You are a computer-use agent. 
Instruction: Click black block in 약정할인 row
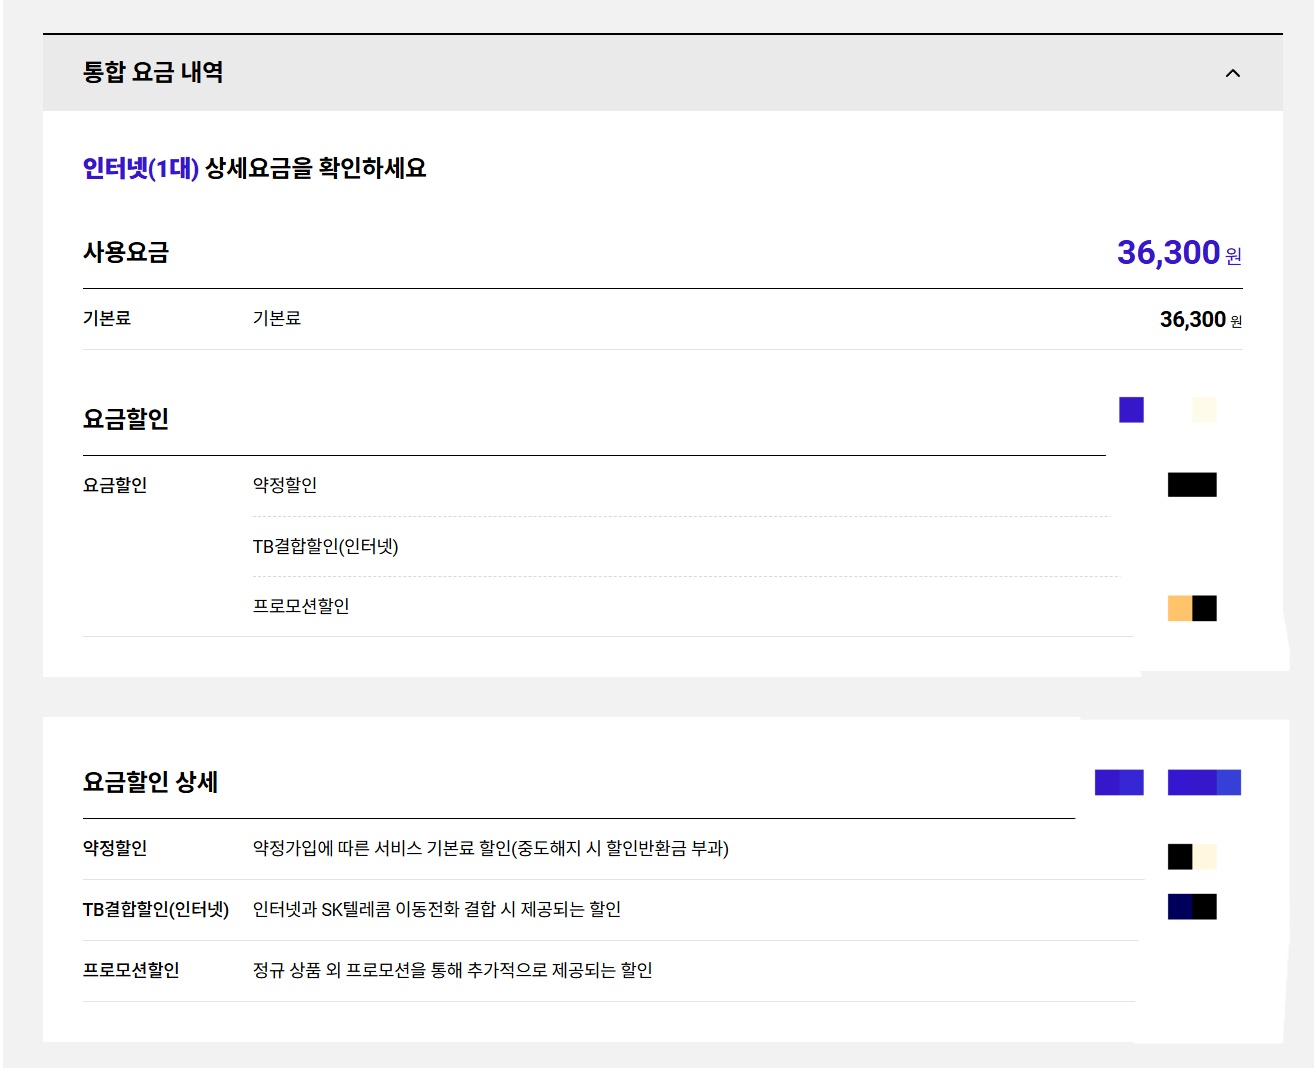tap(1192, 485)
